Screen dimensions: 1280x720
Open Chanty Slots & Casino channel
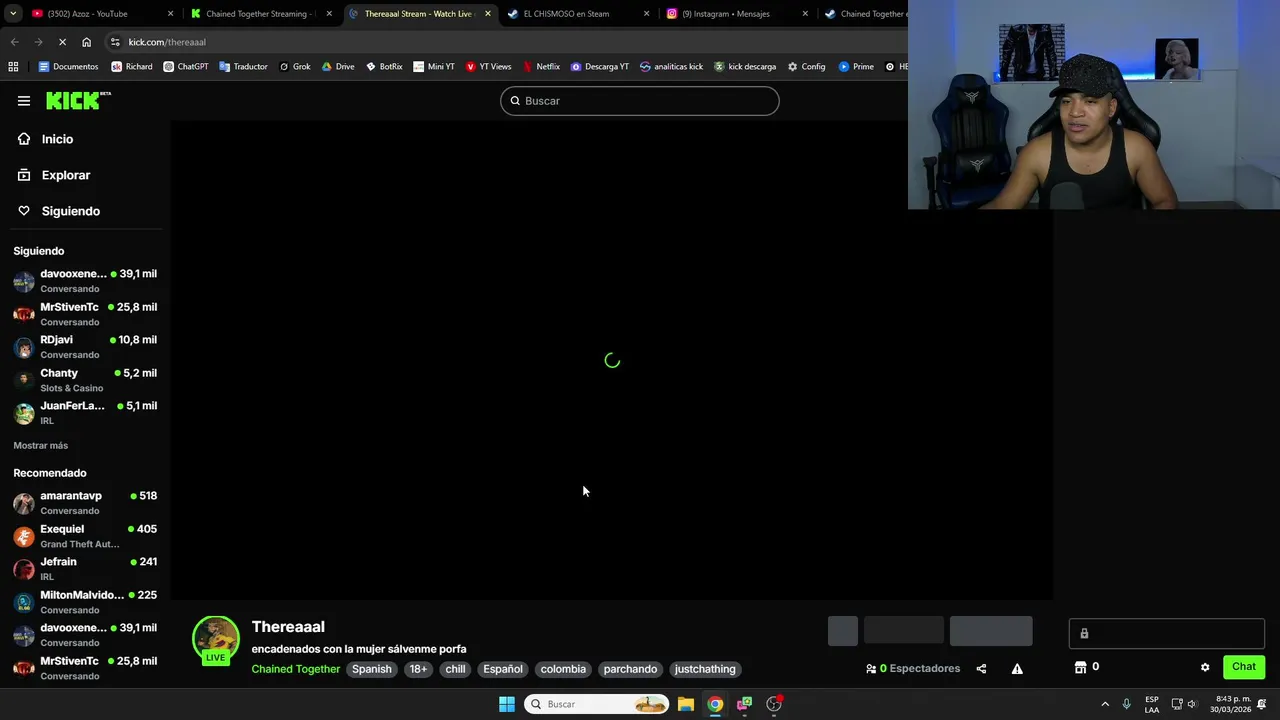point(85,380)
